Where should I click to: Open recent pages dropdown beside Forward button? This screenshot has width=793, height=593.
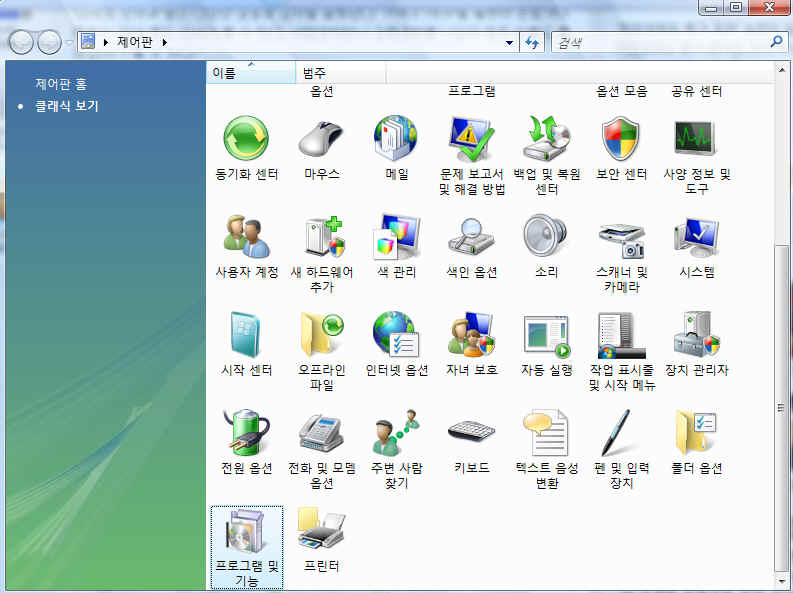click(69, 43)
